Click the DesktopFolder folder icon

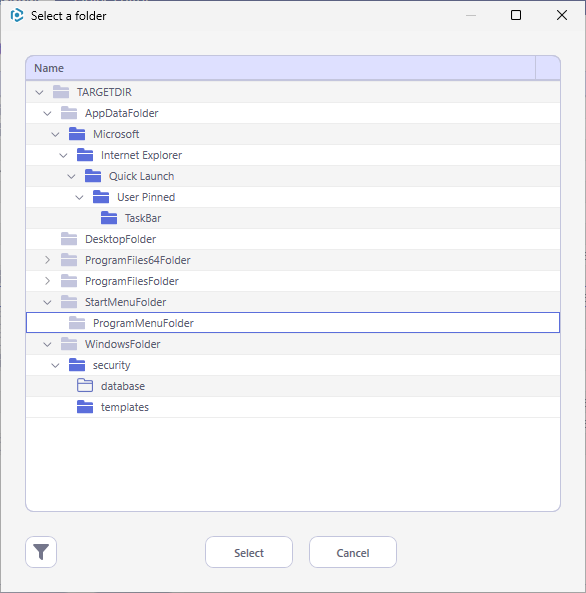click(69, 239)
